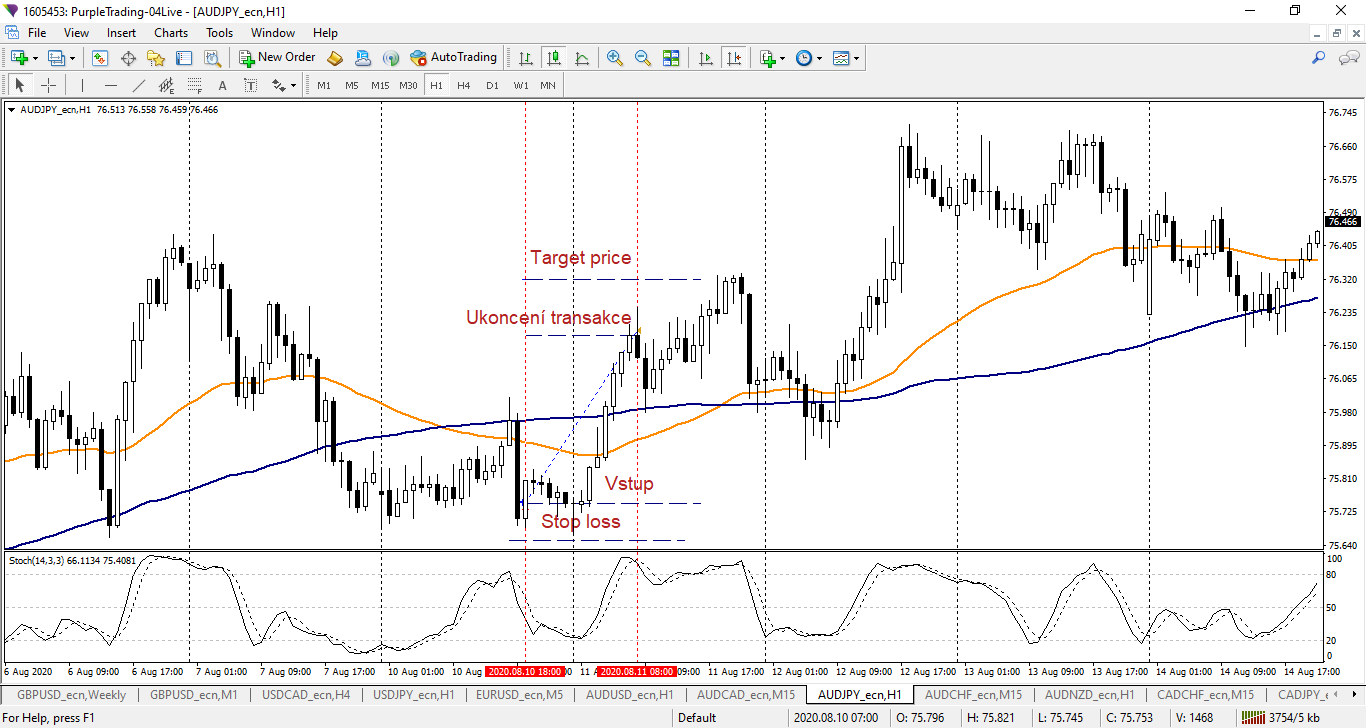The image size is (1366, 728).
Task: Switch to the EURUSD_ecn,M5 chart tab
Action: [519, 694]
